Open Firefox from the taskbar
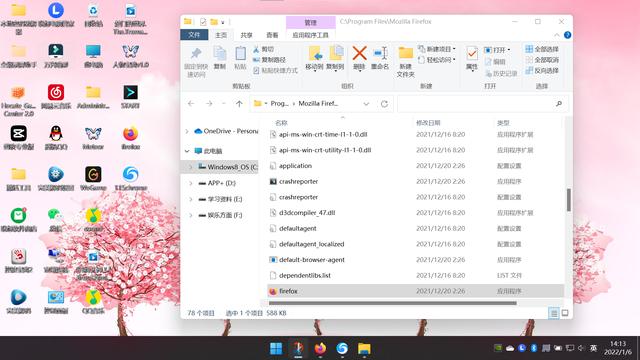This screenshot has height=360, width=640. pyautogui.click(x=320, y=348)
